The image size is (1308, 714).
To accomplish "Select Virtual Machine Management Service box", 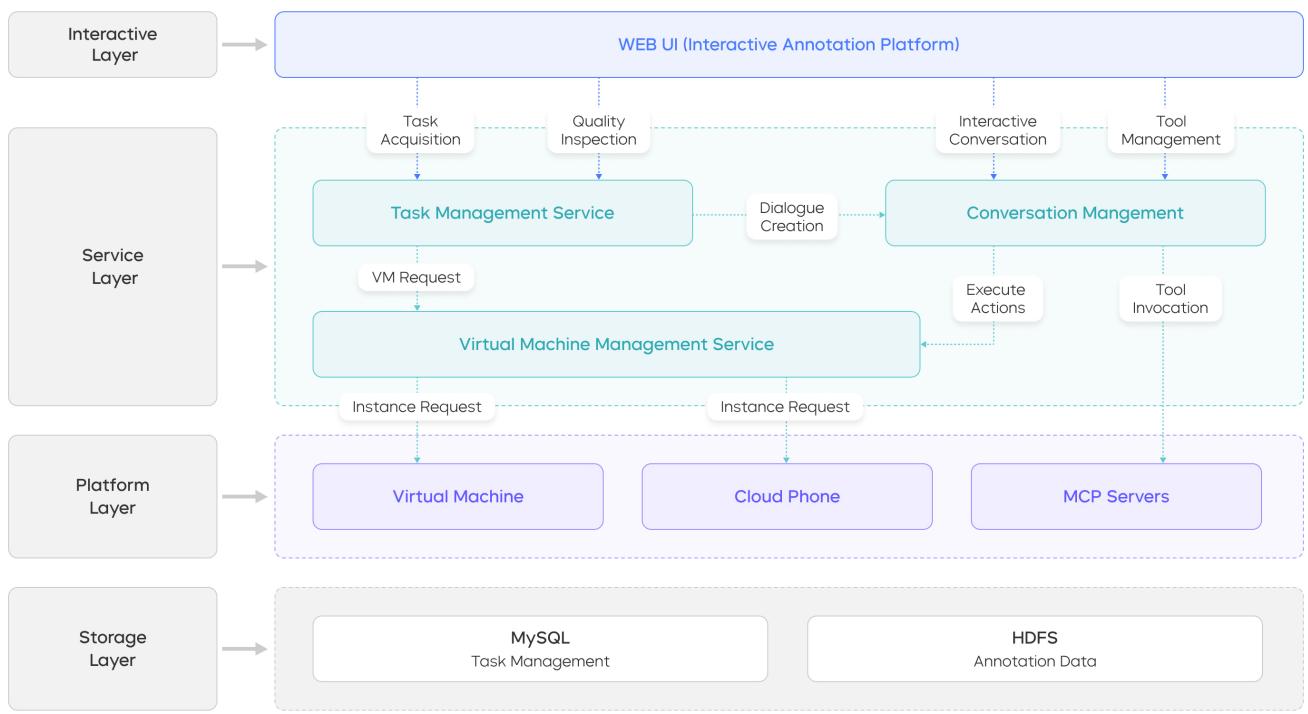I will (x=616, y=344).
